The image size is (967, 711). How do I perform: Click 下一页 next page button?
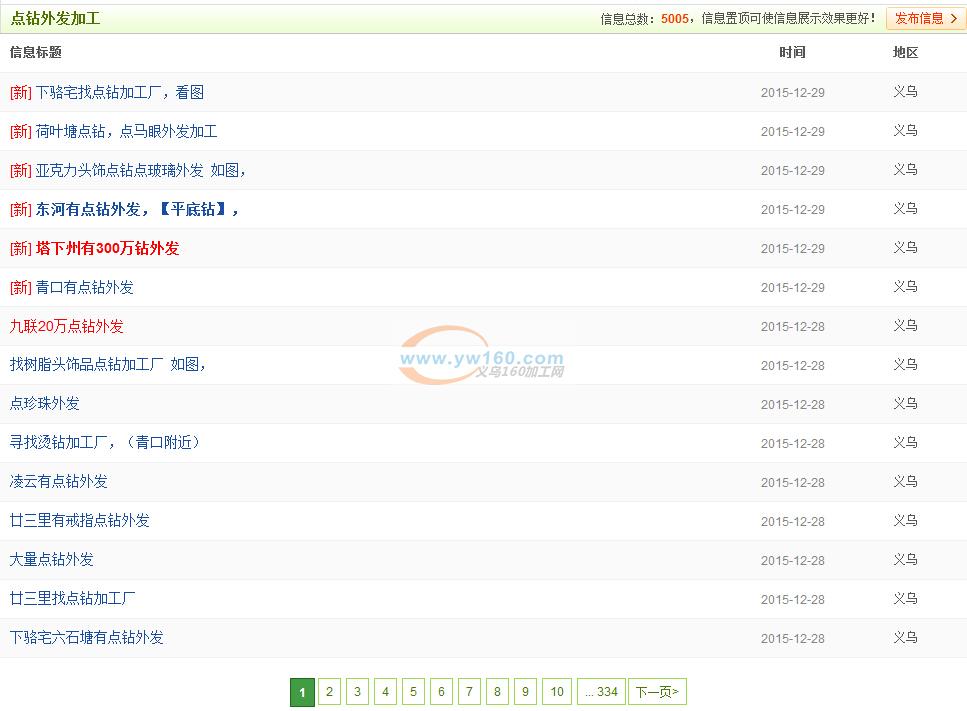657,692
